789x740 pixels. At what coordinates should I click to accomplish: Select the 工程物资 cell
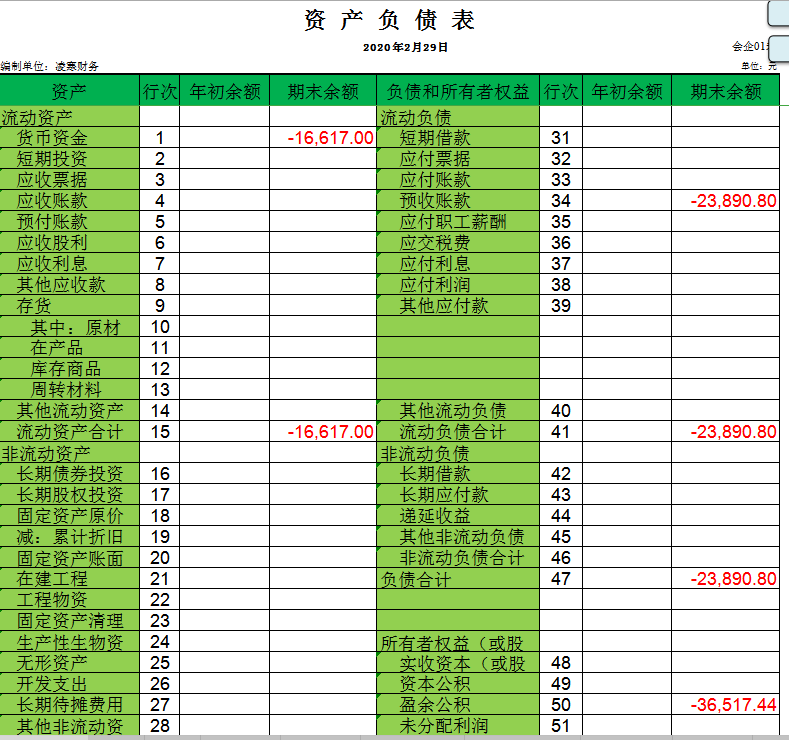pyautogui.click(x=69, y=600)
